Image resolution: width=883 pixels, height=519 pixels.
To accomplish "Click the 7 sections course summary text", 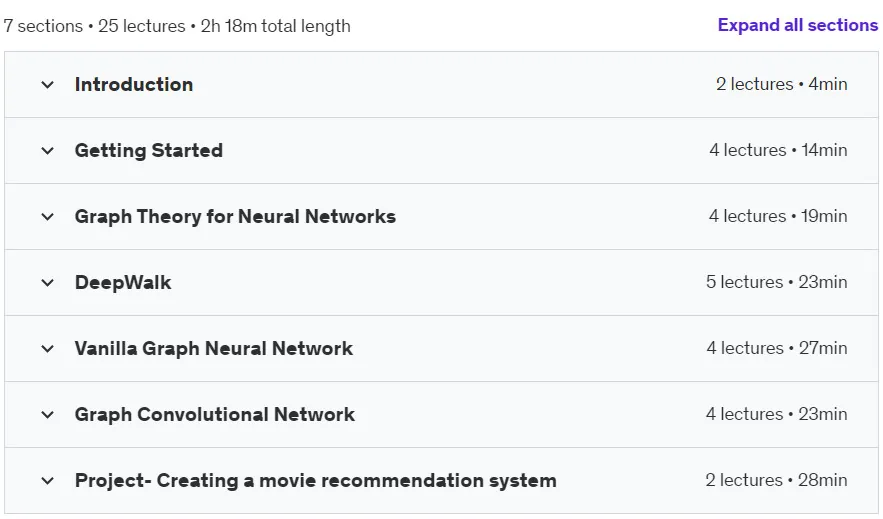I will [177, 26].
